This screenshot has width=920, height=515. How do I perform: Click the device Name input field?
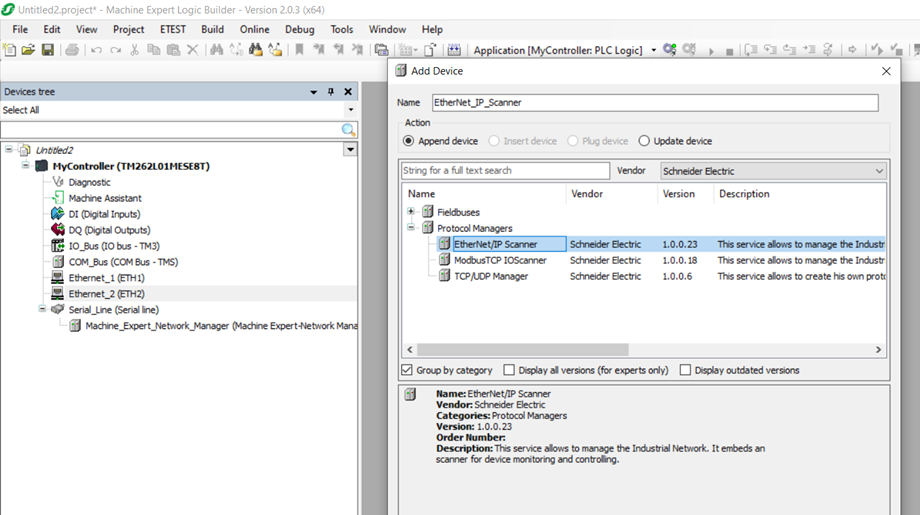point(655,103)
